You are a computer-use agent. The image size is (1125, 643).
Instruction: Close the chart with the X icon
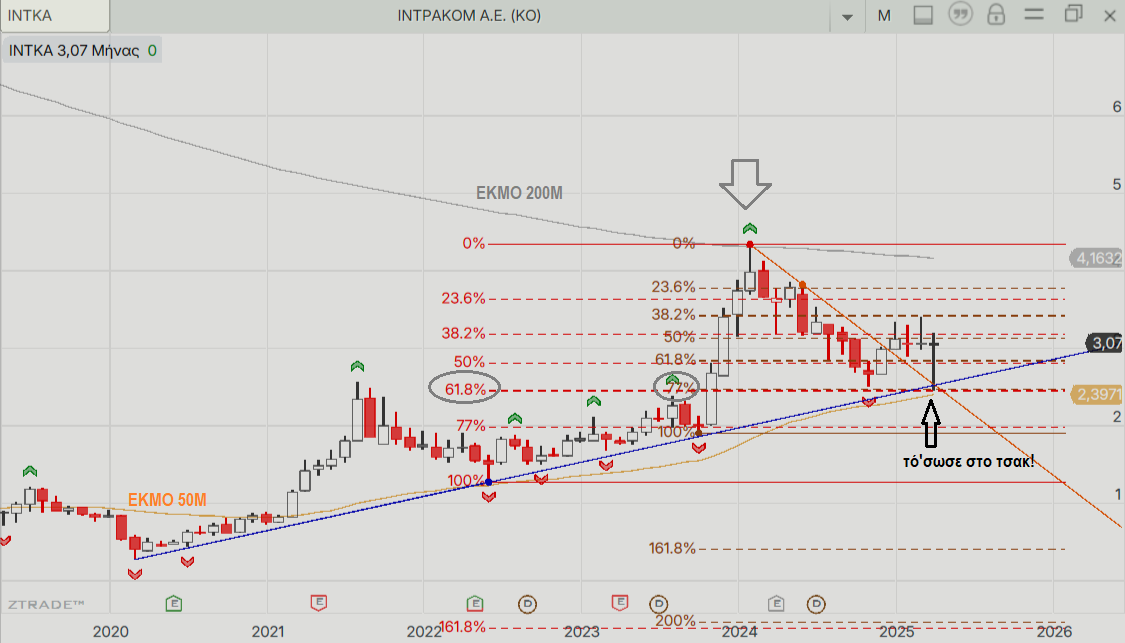point(1109,16)
